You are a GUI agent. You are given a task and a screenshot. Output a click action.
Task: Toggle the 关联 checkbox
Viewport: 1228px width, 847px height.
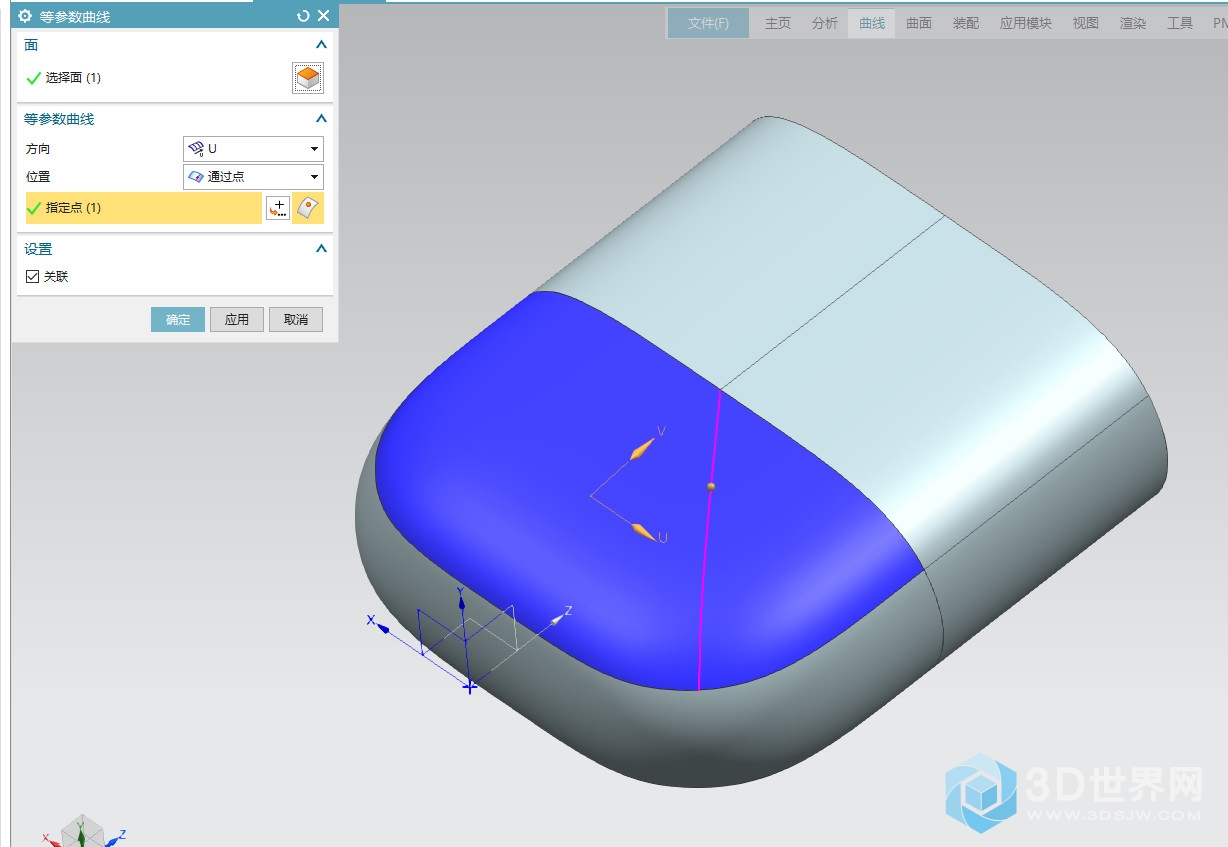tap(33, 277)
